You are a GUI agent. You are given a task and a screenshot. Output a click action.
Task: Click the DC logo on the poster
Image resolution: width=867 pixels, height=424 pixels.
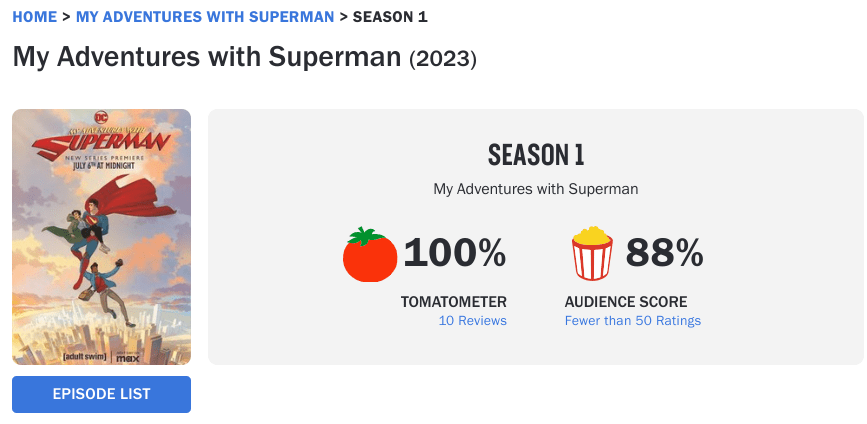[102, 118]
